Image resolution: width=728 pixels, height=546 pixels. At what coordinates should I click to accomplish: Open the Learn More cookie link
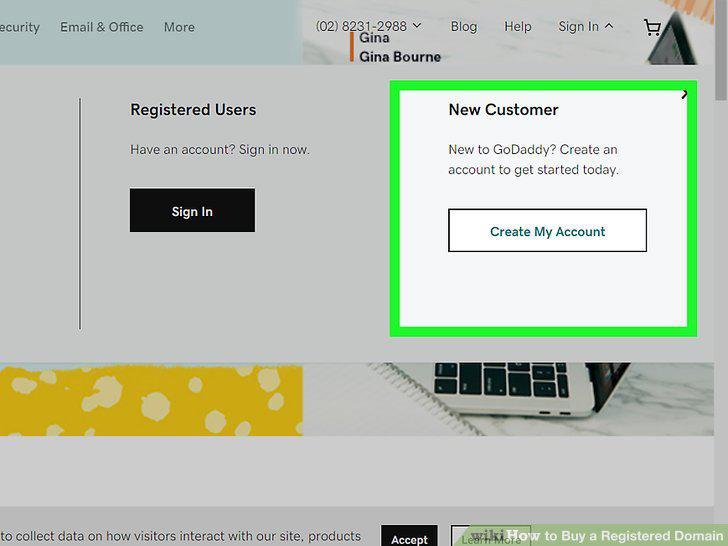pos(491,537)
